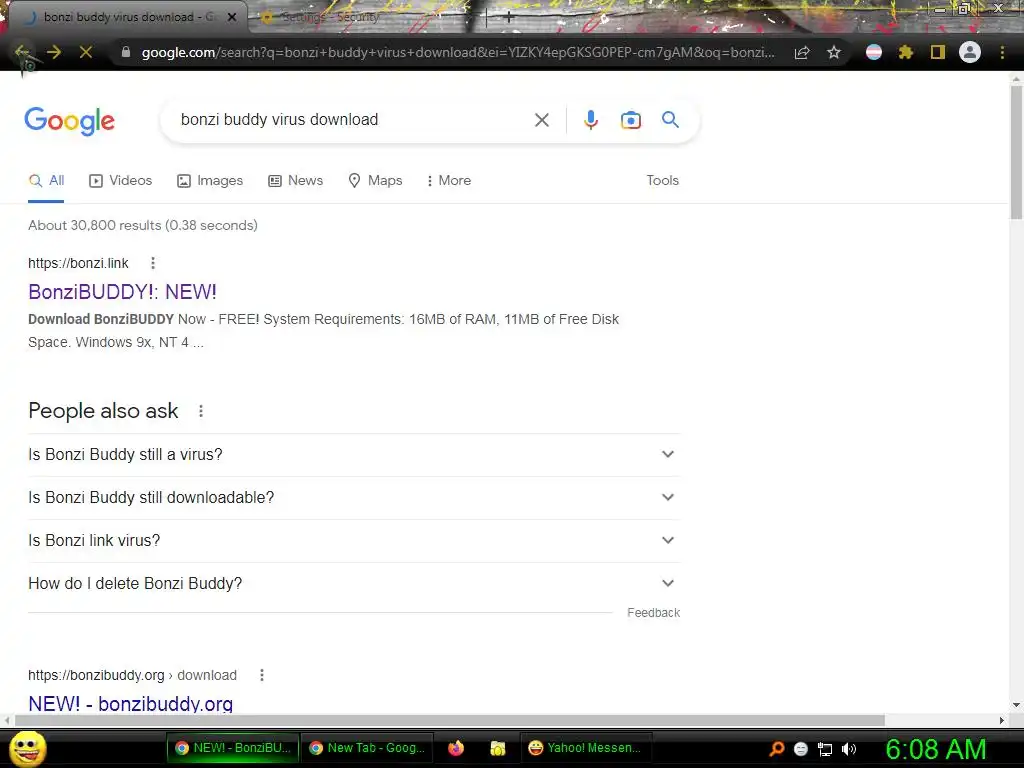The image size is (1024, 768).
Task: Clear the search box with the X
Action: (541, 120)
